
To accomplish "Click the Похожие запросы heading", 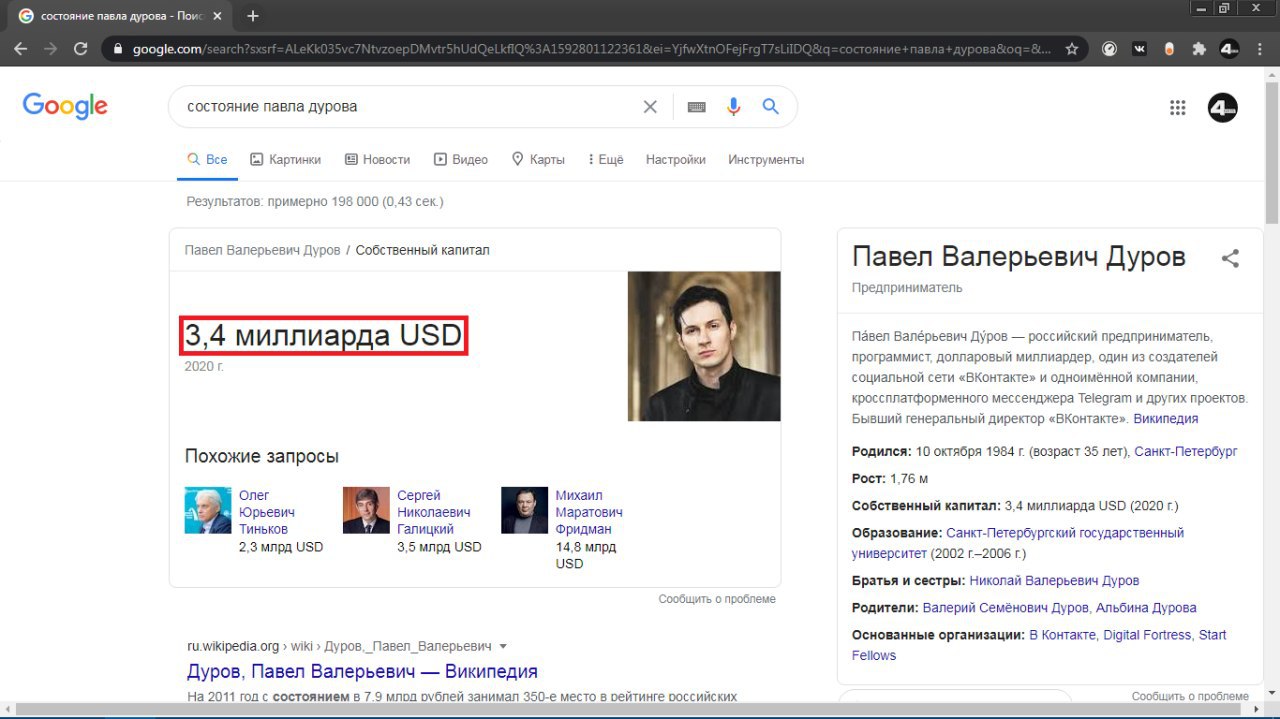I will pyautogui.click(x=262, y=457).
